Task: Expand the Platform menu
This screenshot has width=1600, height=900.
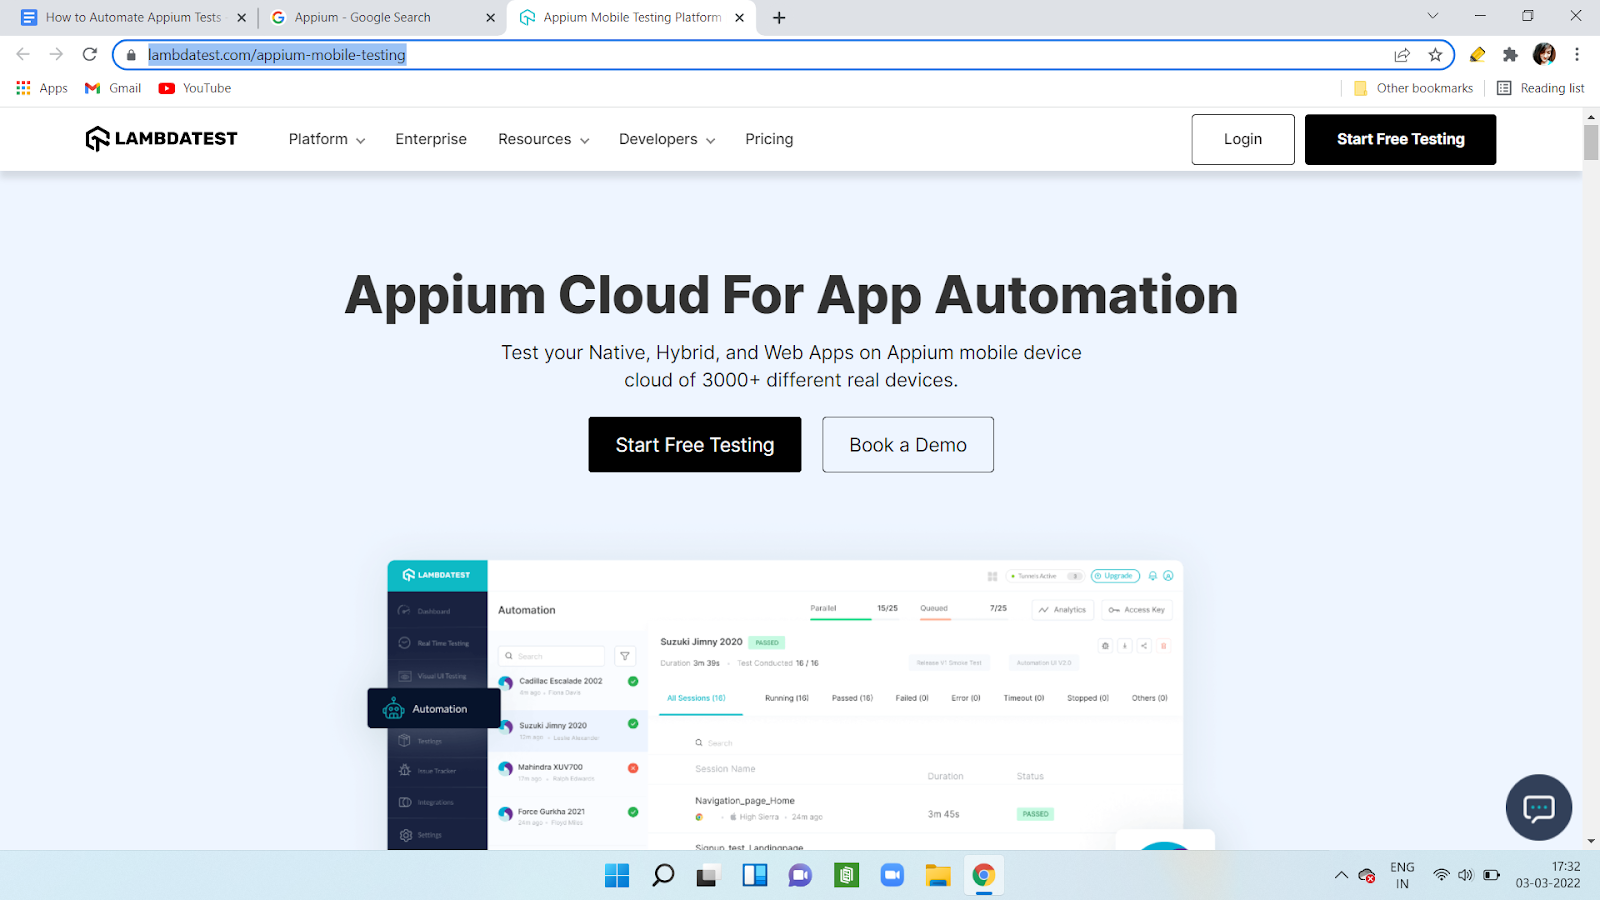Action: click(327, 139)
